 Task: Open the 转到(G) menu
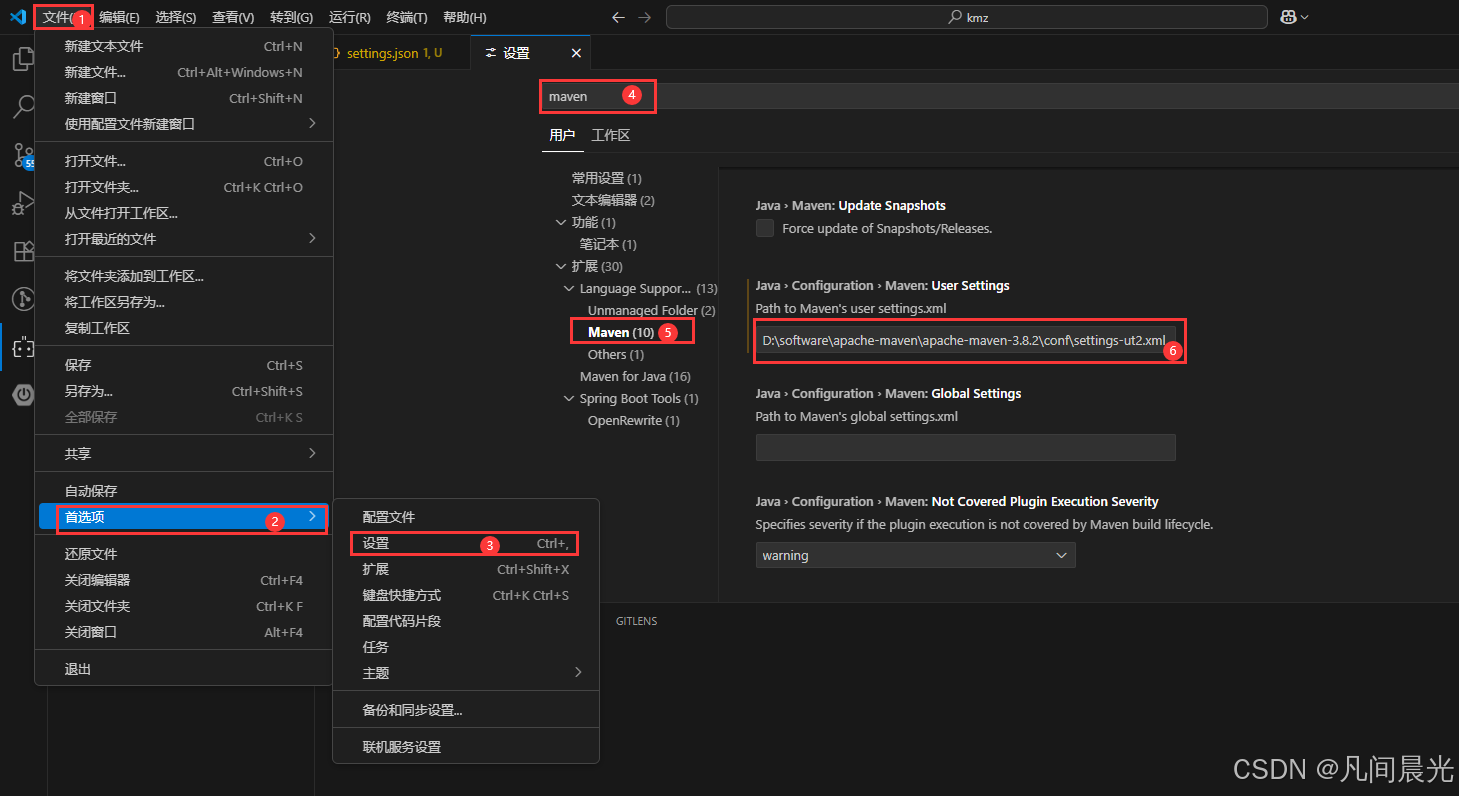click(x=291, y=17)
